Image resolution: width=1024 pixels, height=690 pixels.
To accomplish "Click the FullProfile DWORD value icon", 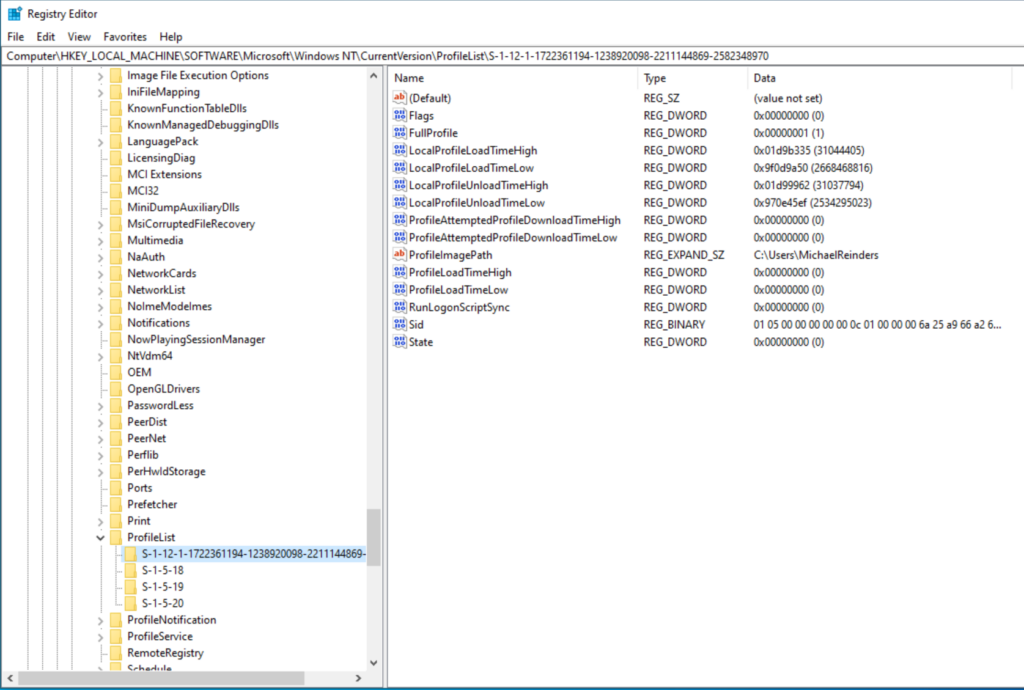I will [400, 133].
